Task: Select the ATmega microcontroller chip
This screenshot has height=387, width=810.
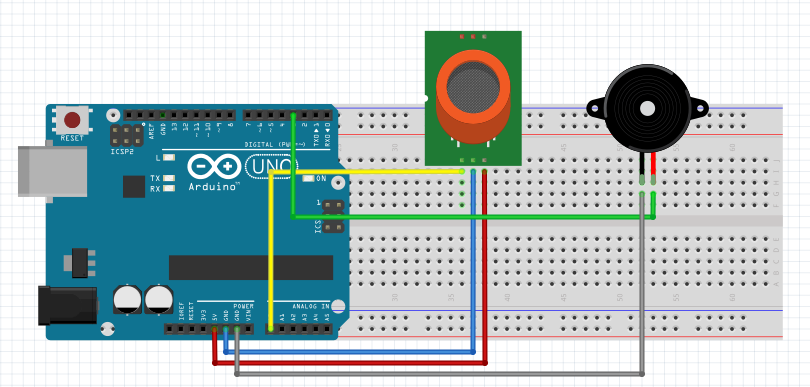Action: (251, 267)
